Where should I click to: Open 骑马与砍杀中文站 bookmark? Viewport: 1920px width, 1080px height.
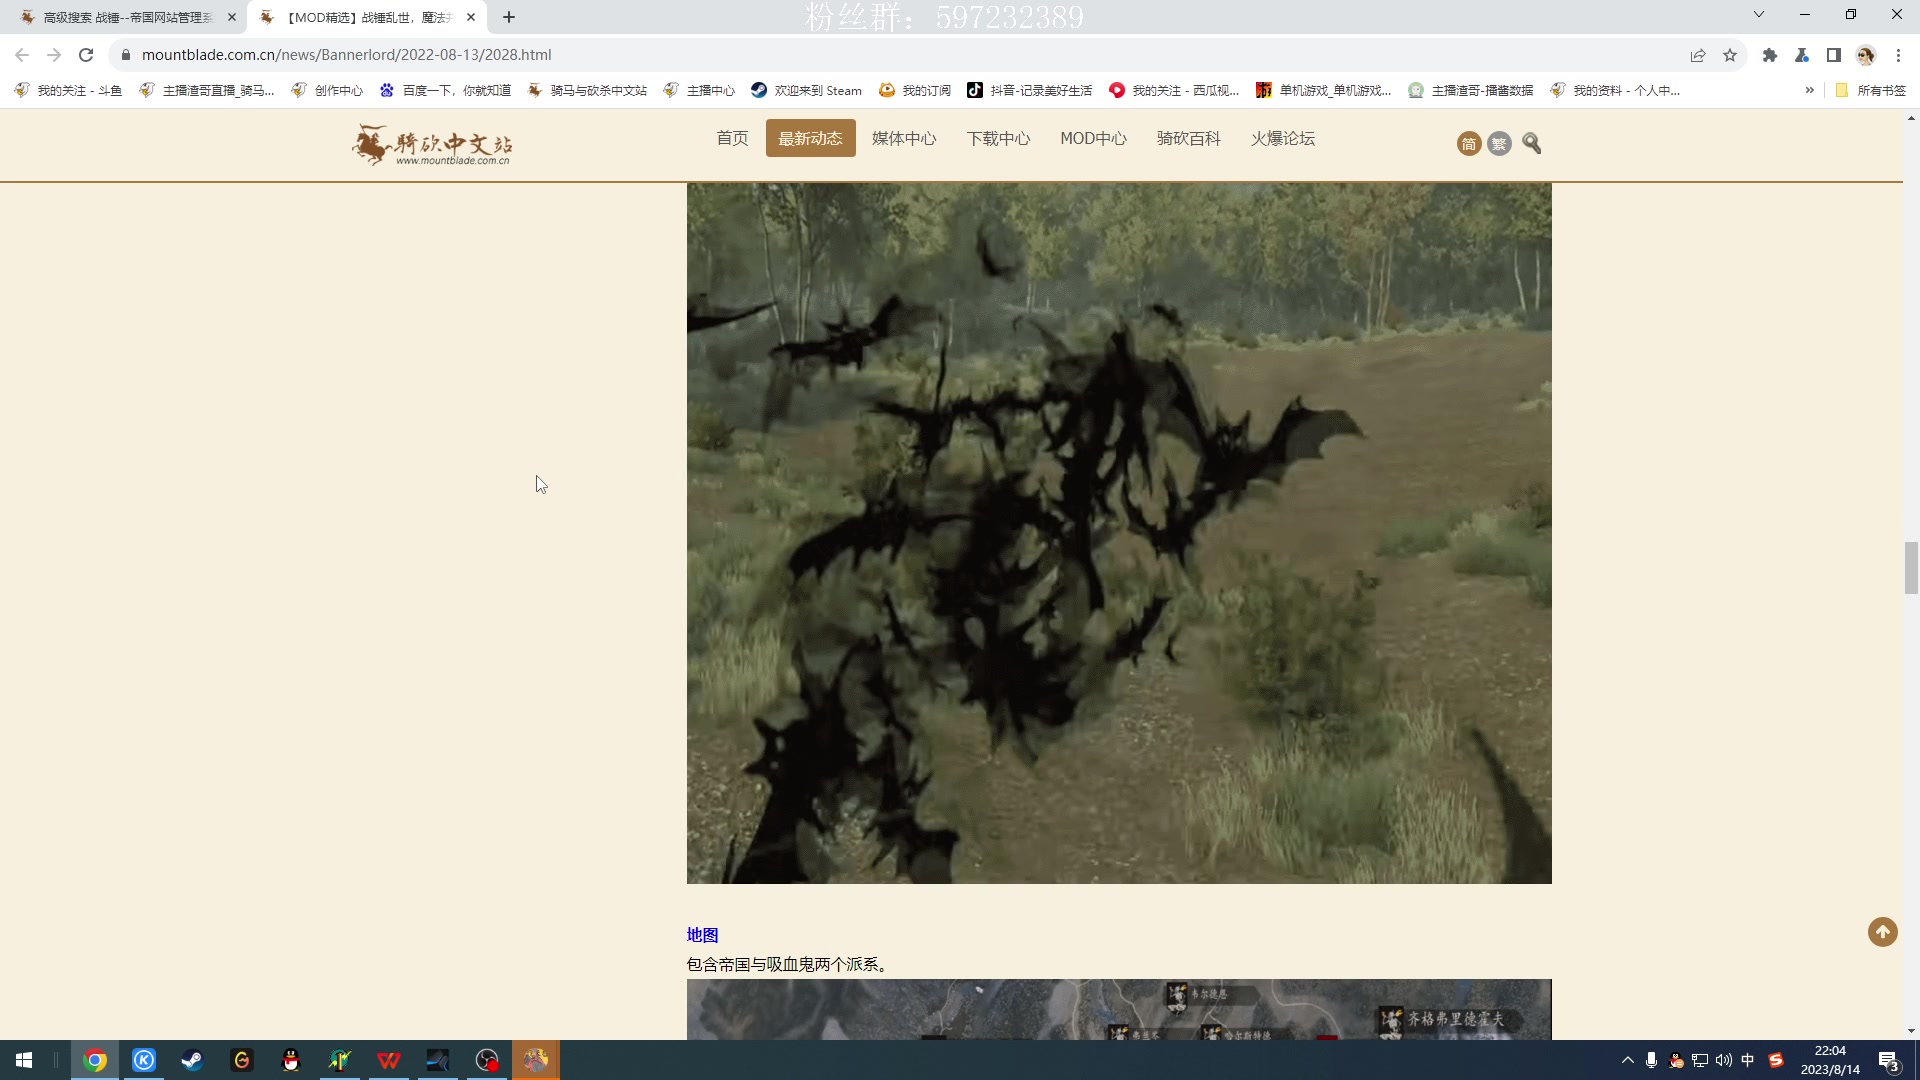587,90
